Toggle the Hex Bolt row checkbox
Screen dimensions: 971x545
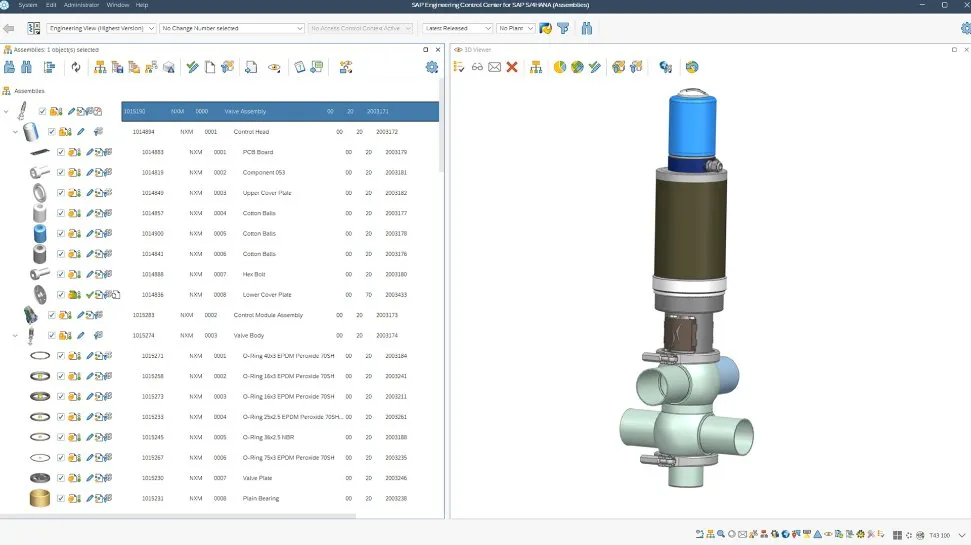click(61, 274)
